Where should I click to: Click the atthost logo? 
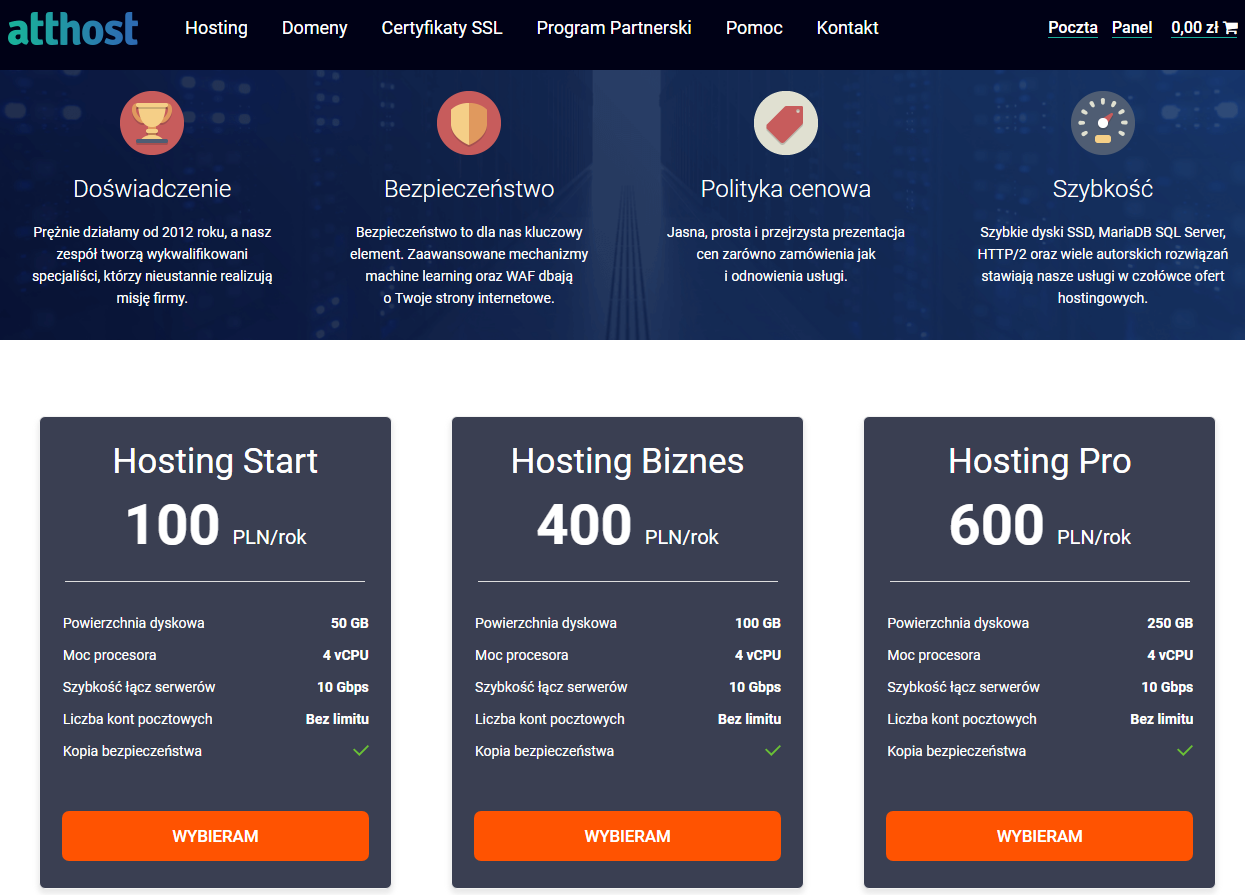[73, 28]
